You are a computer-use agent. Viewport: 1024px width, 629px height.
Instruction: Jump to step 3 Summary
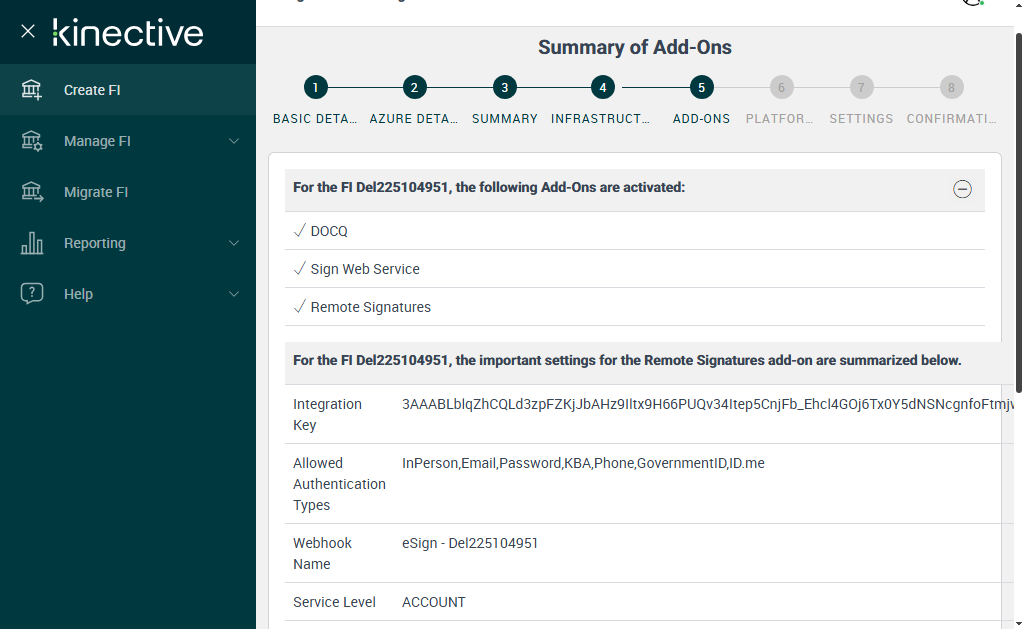505,88
